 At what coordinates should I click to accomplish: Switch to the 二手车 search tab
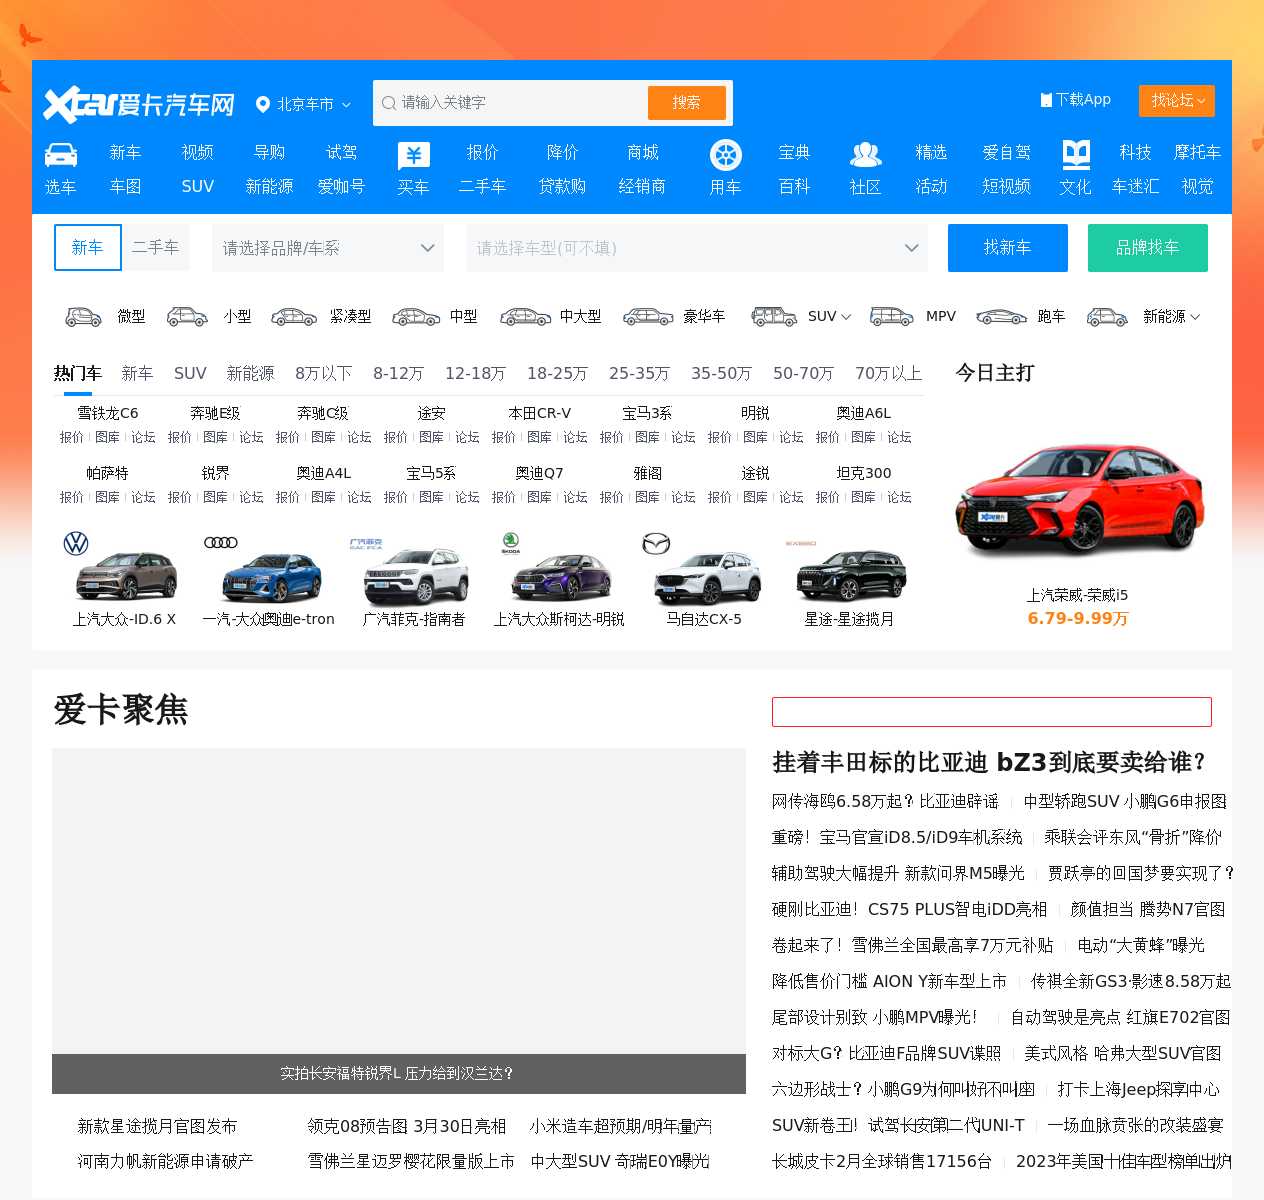click(x=156, y=247)
